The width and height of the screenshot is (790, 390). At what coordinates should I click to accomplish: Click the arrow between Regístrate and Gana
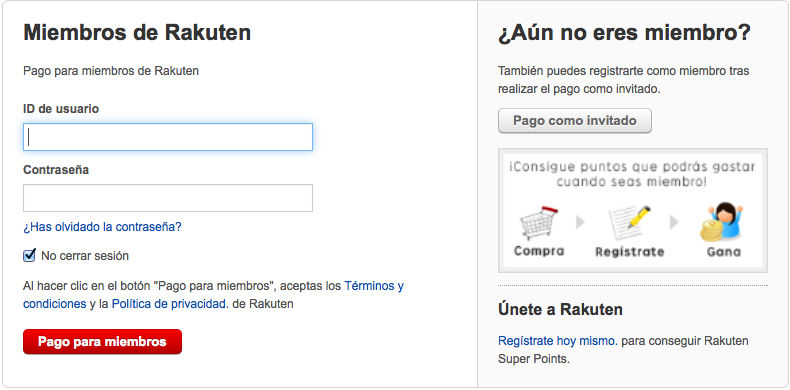674,222
